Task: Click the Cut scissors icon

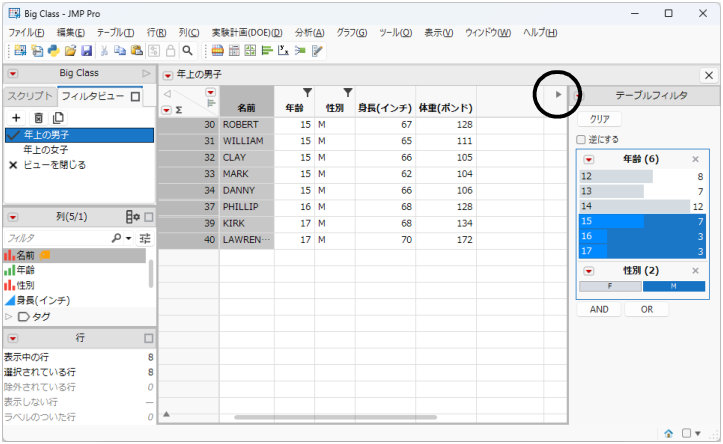Action: [x=104, y=51]
